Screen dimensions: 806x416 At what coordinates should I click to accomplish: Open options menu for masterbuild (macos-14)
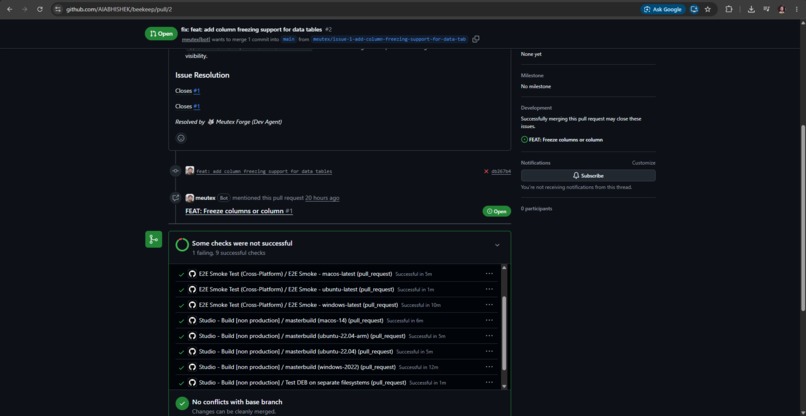coord(489,320)
